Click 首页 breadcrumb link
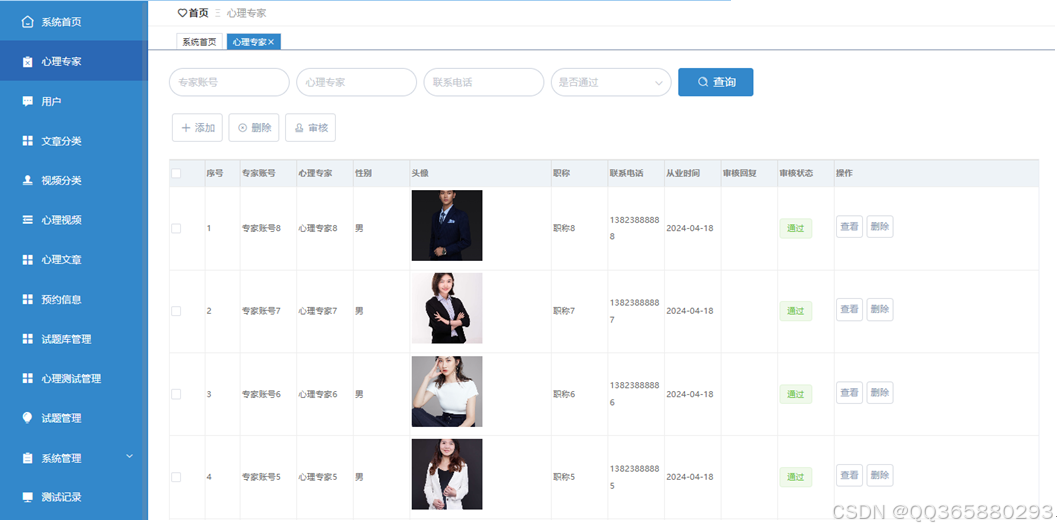The height and width of the screenshot is (529, 1057). coord(198,13)
